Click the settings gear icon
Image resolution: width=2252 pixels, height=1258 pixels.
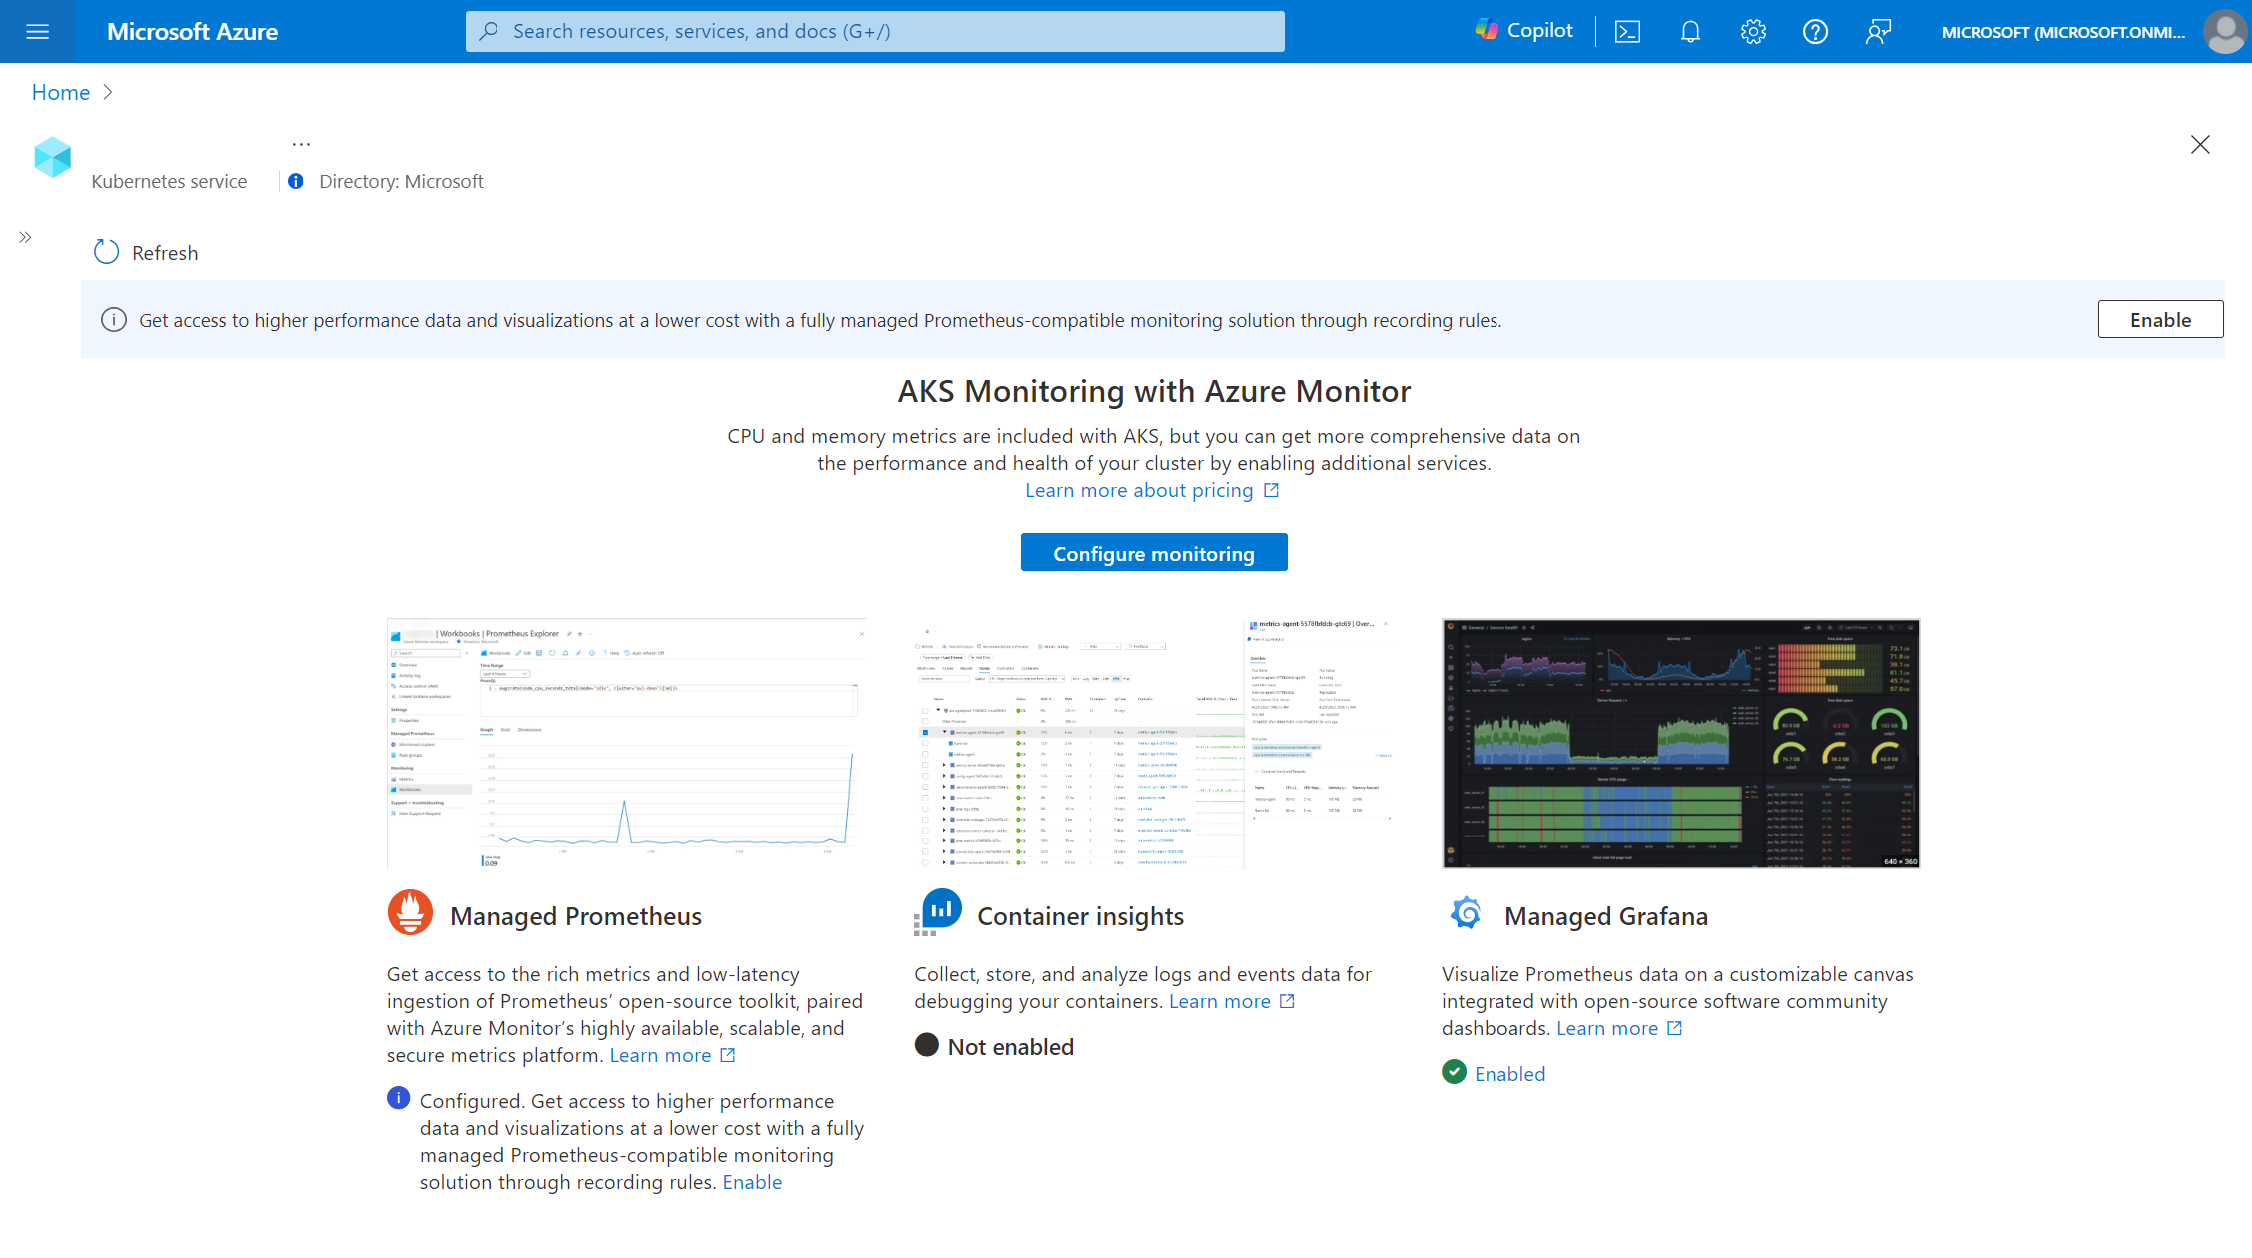tap(1754, 31)
